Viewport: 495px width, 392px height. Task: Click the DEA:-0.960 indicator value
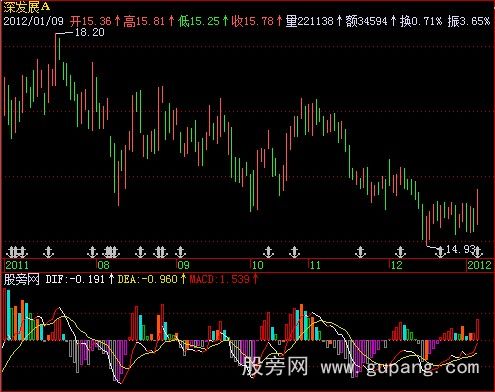147,279
